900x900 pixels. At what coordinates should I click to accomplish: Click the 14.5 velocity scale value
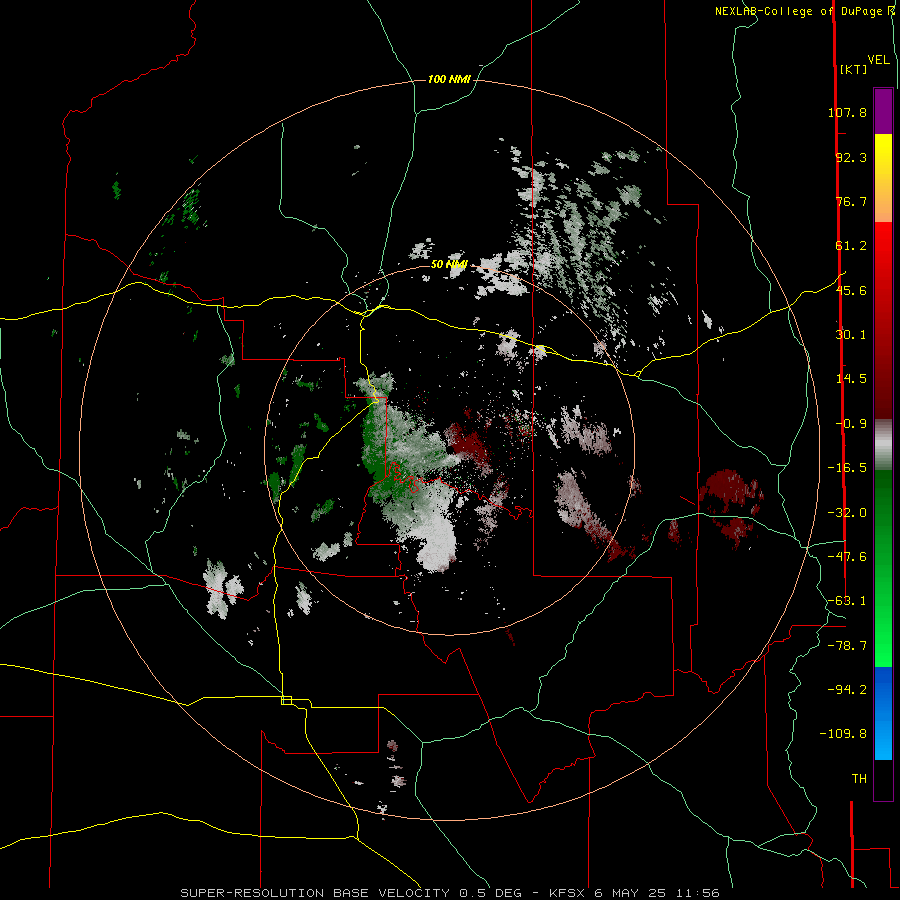click(851, 379)
